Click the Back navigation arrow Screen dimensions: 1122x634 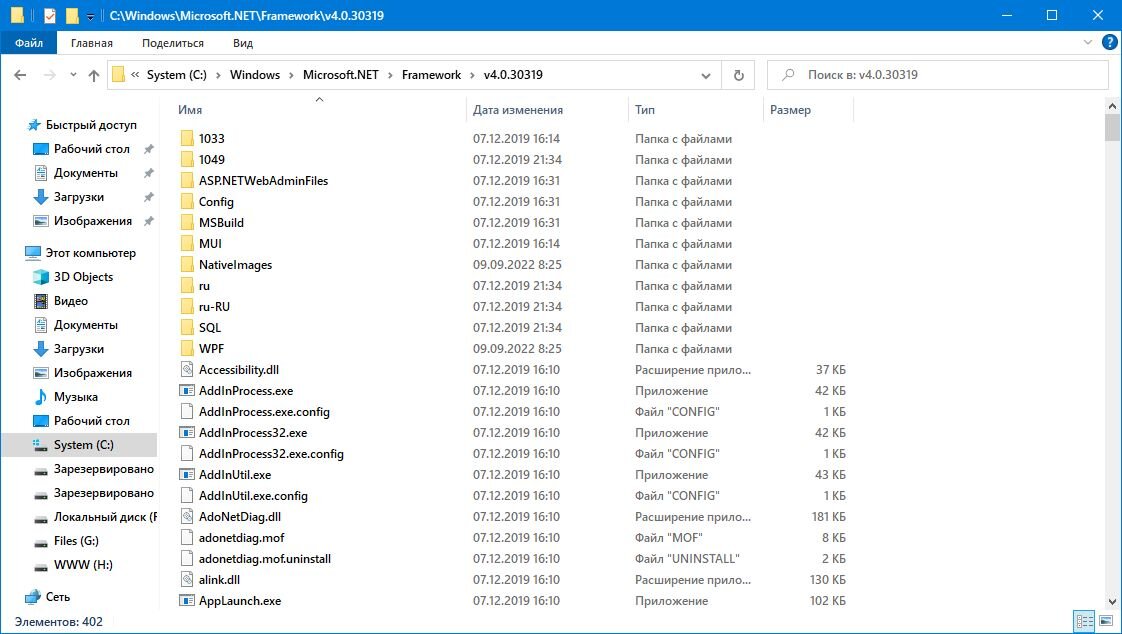coord(20,74)
